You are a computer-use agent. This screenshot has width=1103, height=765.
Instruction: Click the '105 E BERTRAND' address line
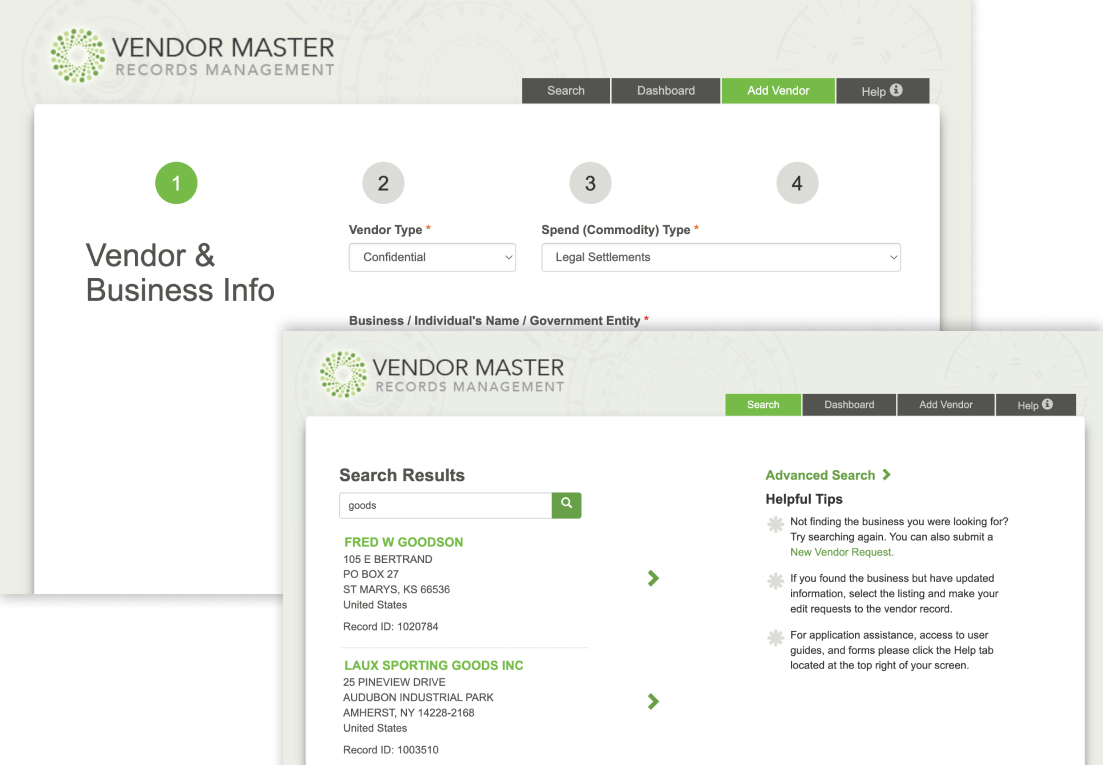388,559
